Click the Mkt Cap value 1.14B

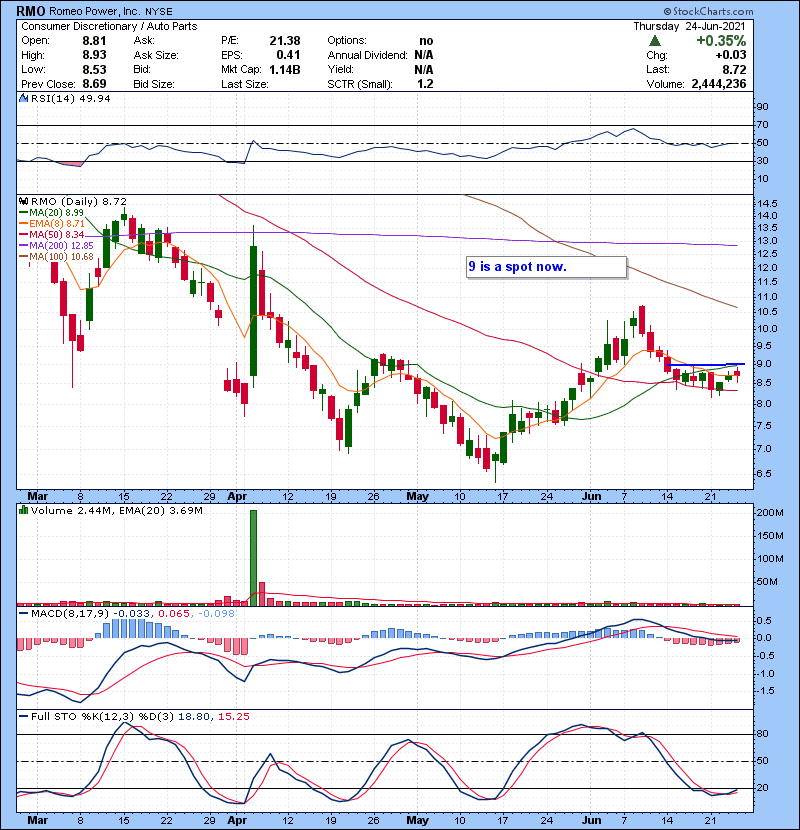[285, 69]
